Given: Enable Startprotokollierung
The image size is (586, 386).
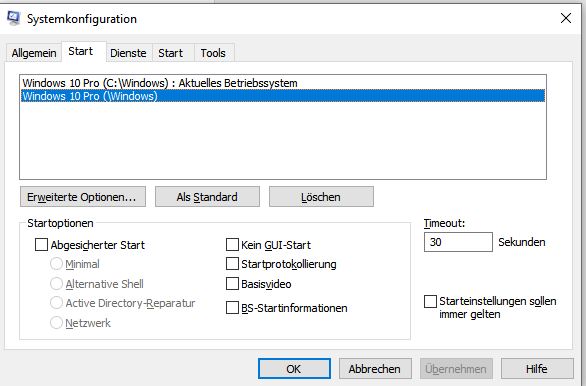Looking at the screenshot, I should coord(232,264).
